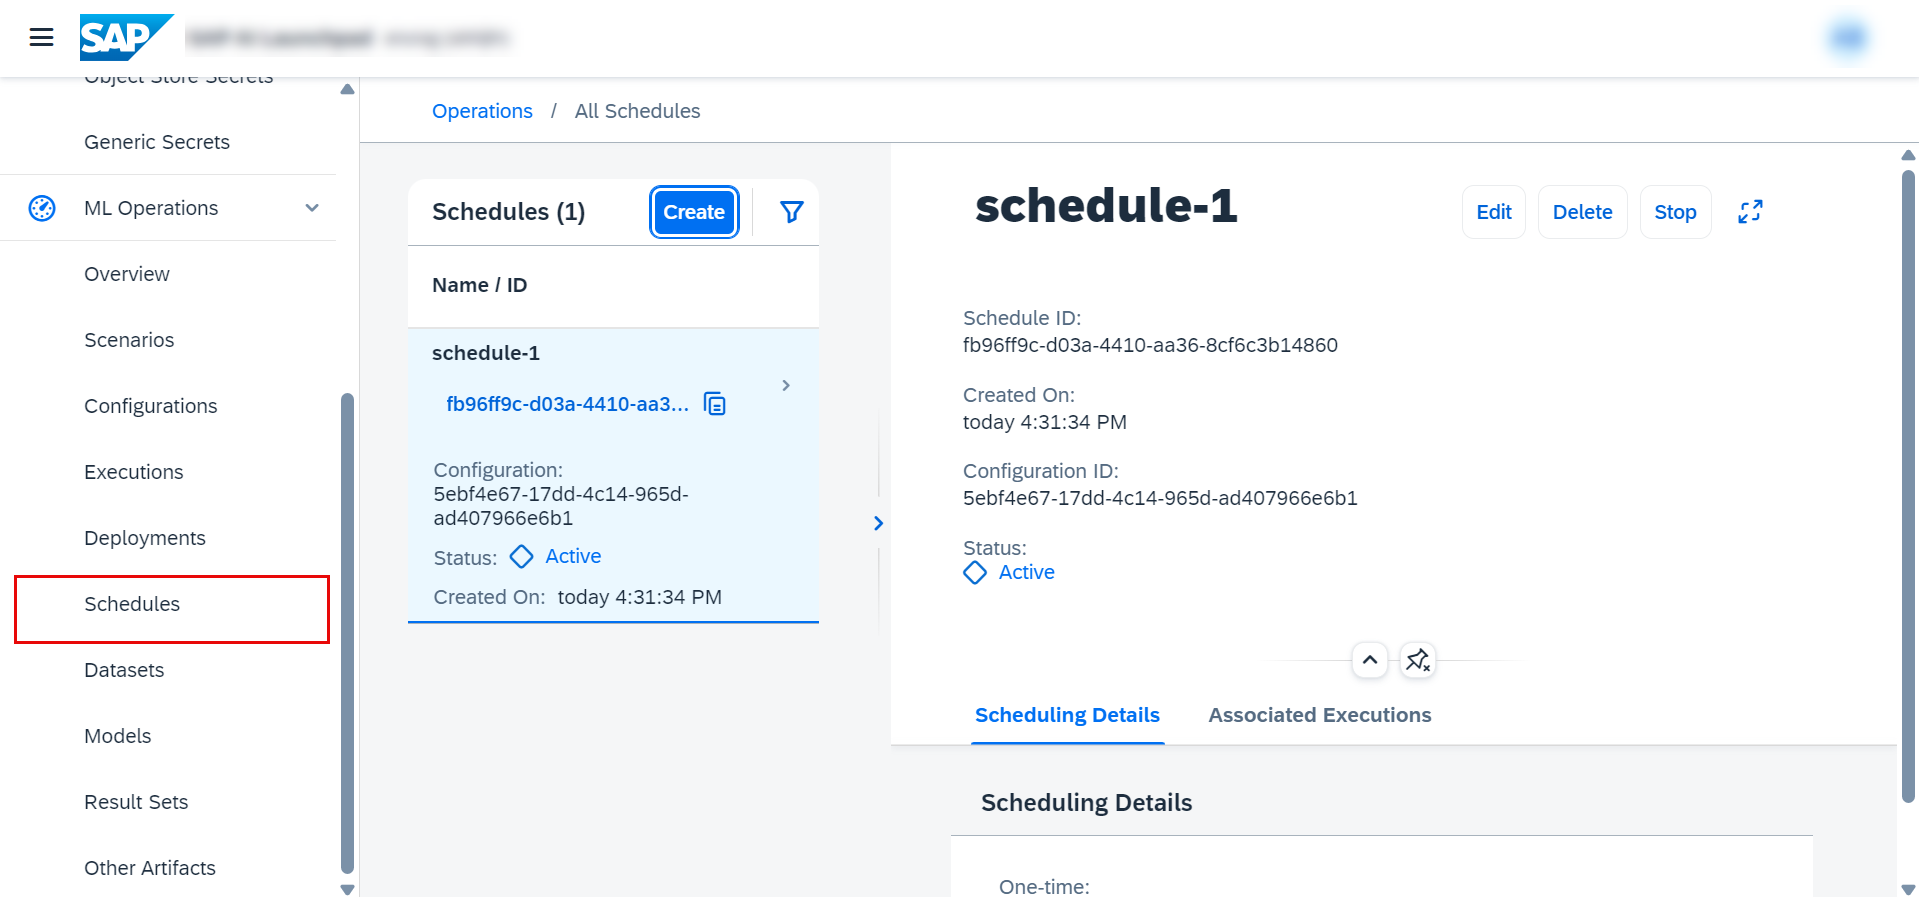Stop schedule-1 using the Stop button
Screen dimensions: 1919x897
coord(1675,212)
